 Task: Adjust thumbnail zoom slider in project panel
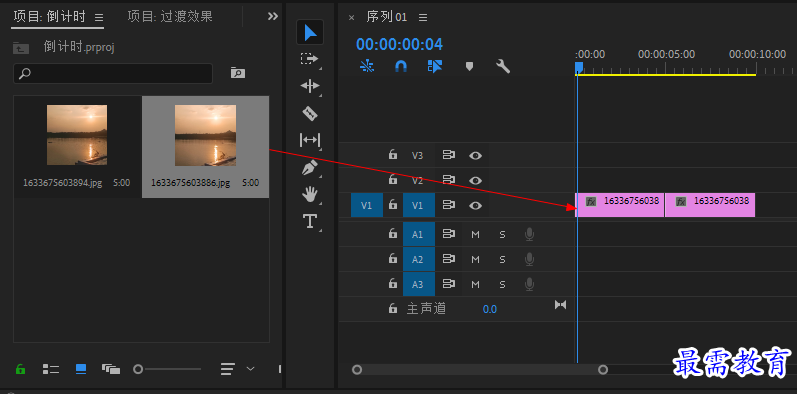pyautogui.click(x=167, y=369)
